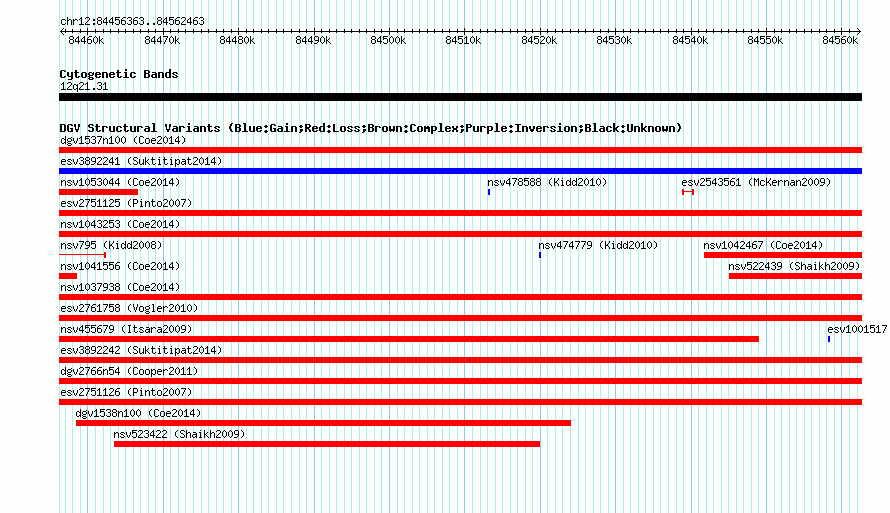Screen dimensions: 890x513
Task: Click the nsv522439 (Shaikh2009) label
Action: click(794, 266)
